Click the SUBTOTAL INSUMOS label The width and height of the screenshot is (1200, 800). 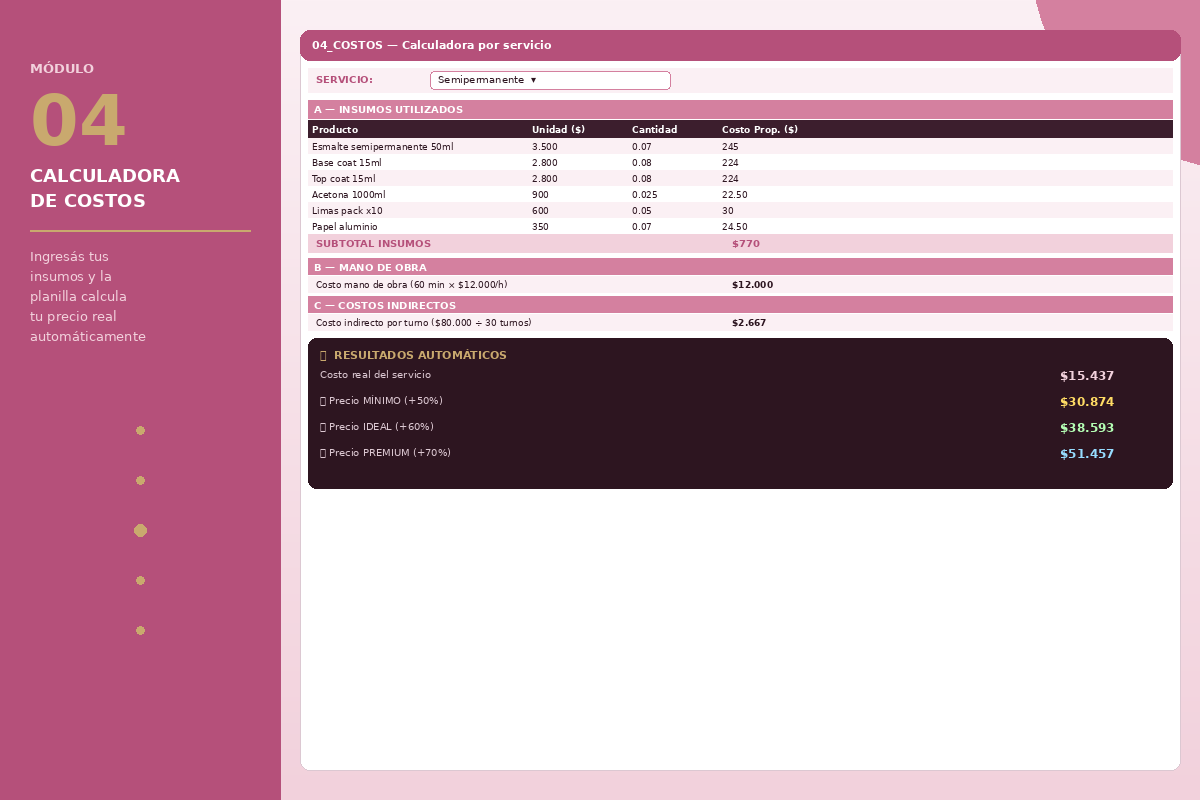[373, 244]
